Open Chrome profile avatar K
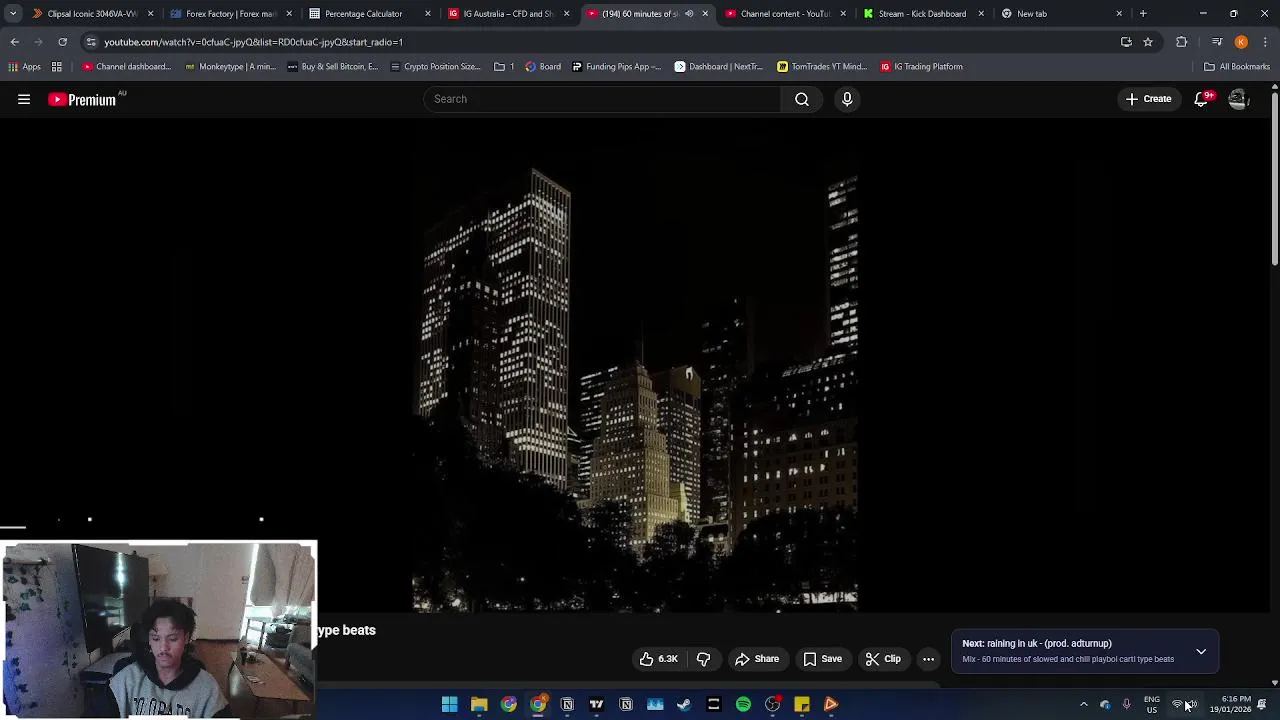The height and width of the screenshot is (720, 1280). [x=1241, y=42]
